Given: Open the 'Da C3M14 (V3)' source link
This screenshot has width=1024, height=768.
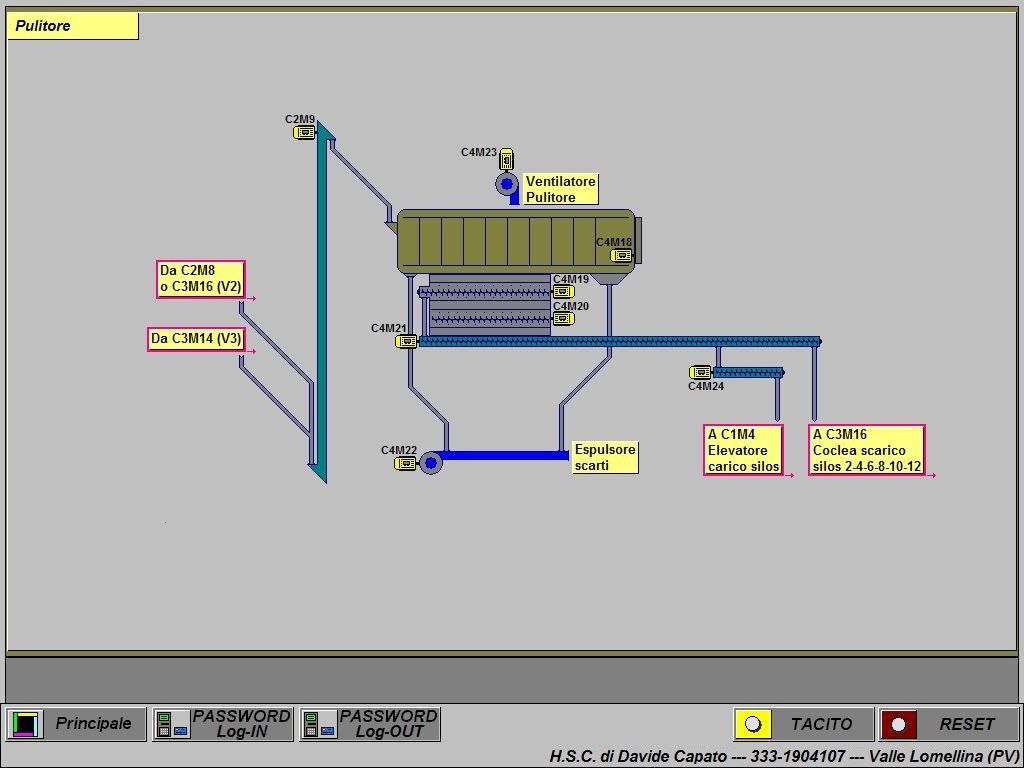Looking at the screenshot, I should tap(196, 339).
